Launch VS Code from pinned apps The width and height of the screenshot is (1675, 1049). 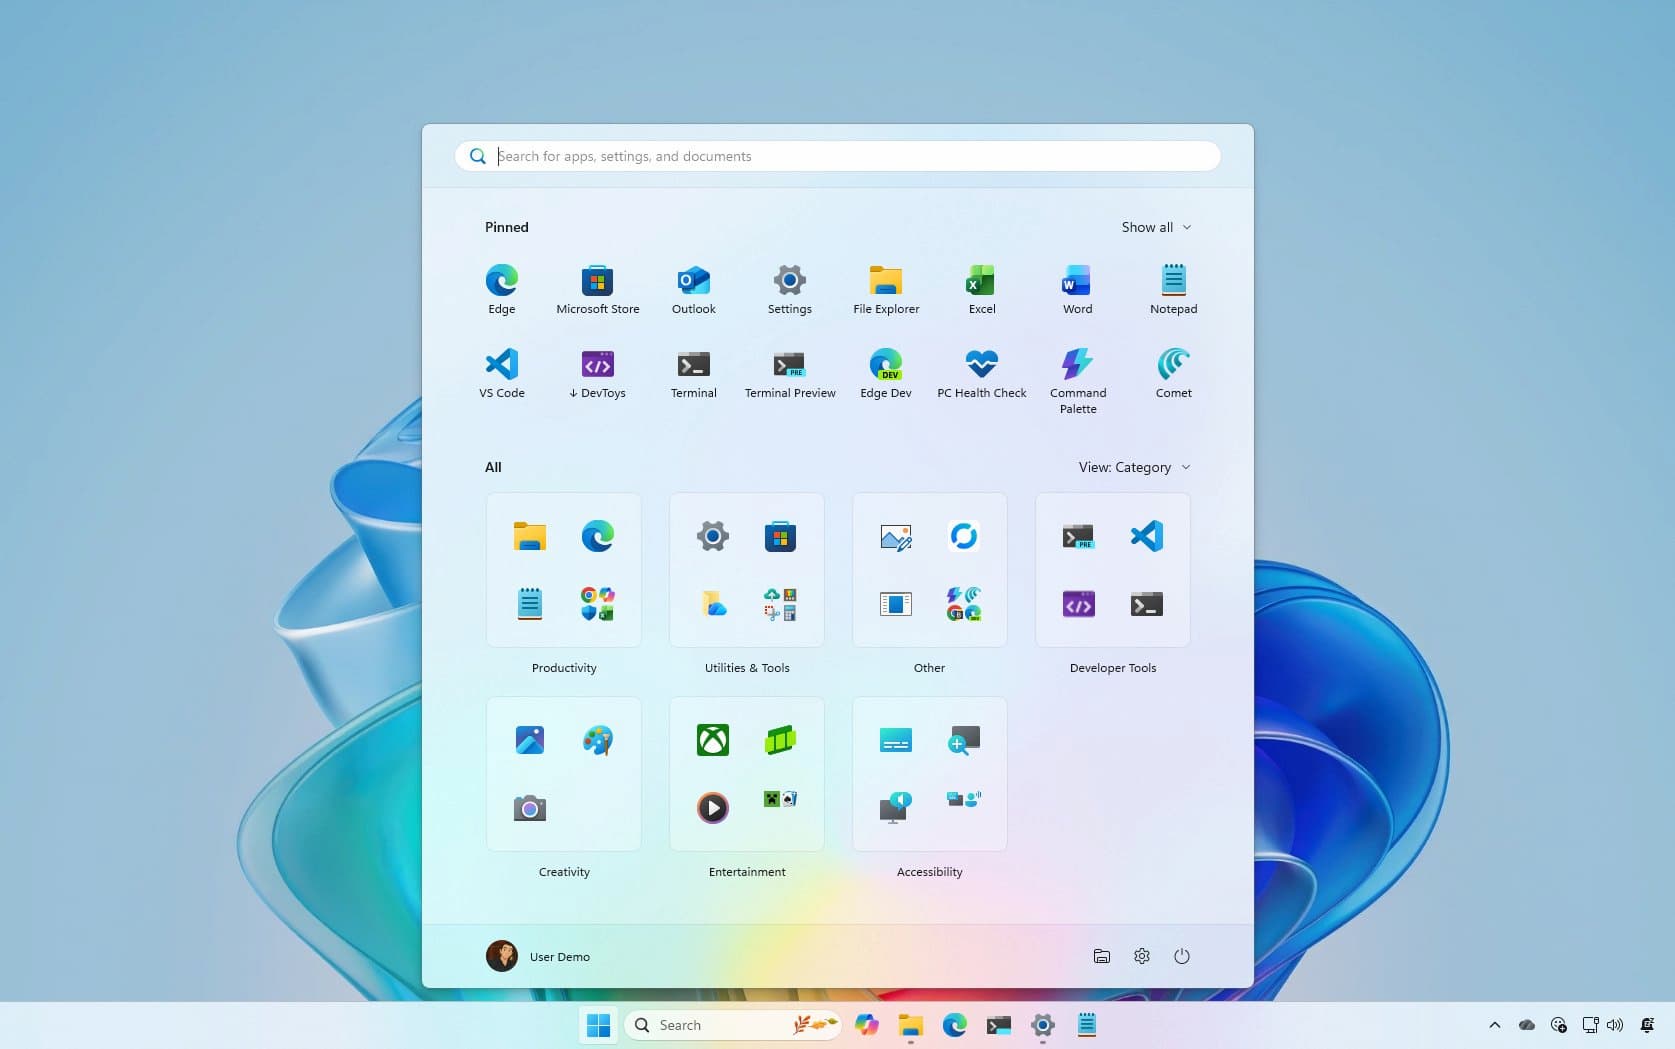point(501,372)
